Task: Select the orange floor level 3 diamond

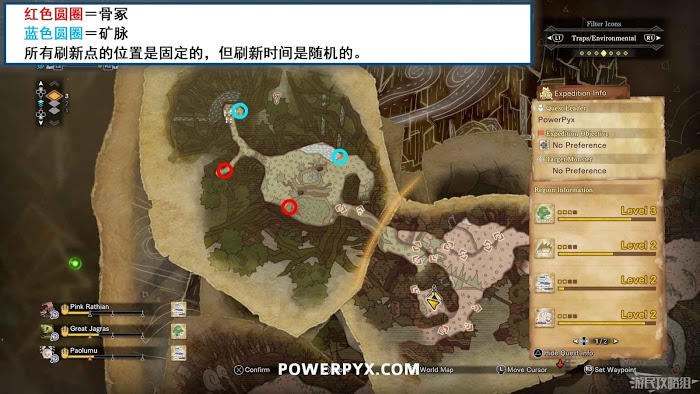Action: coord(54,96)
